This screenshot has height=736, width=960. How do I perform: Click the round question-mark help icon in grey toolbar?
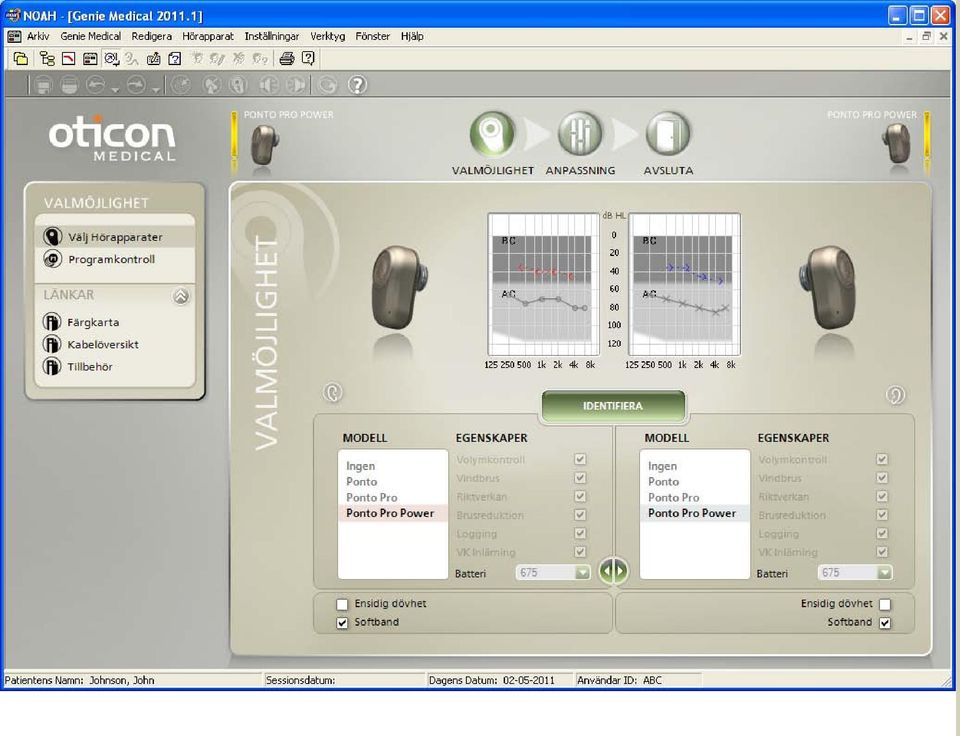pyautogui.click(x=358, y=84)
